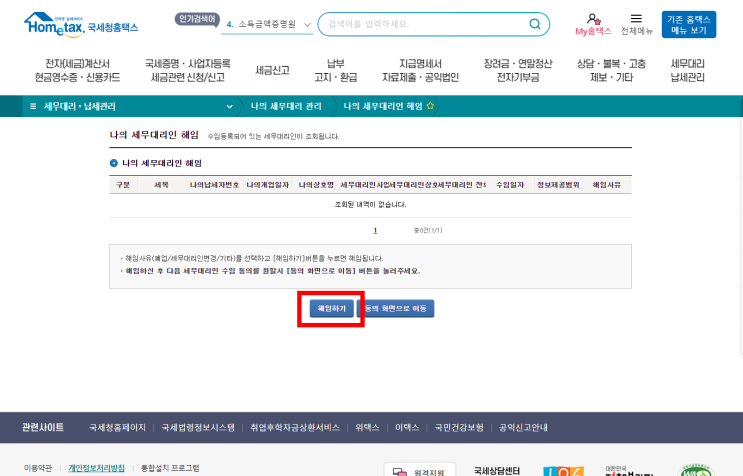
Task: Click the 해임하기 button
Action: (x=331, y=308)
